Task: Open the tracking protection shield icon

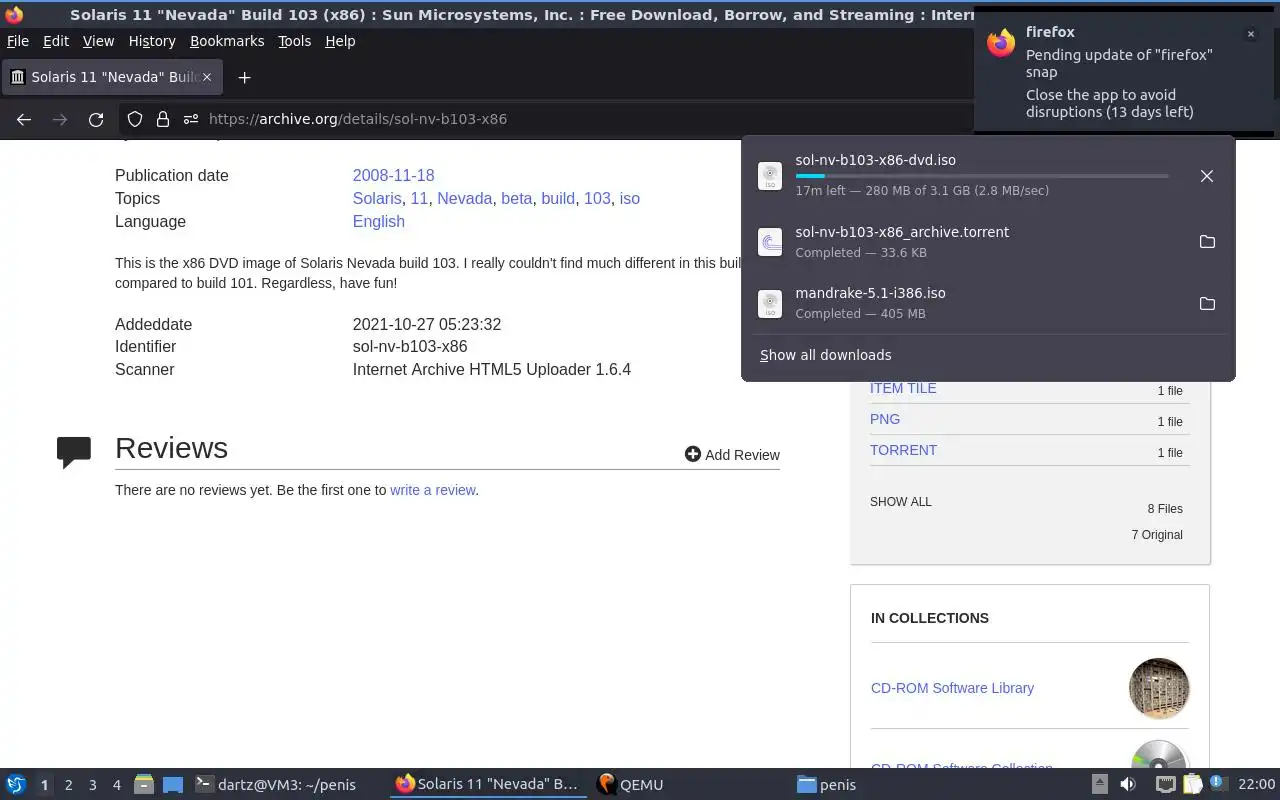Action: pyautogui.click(x=135, y=119)
